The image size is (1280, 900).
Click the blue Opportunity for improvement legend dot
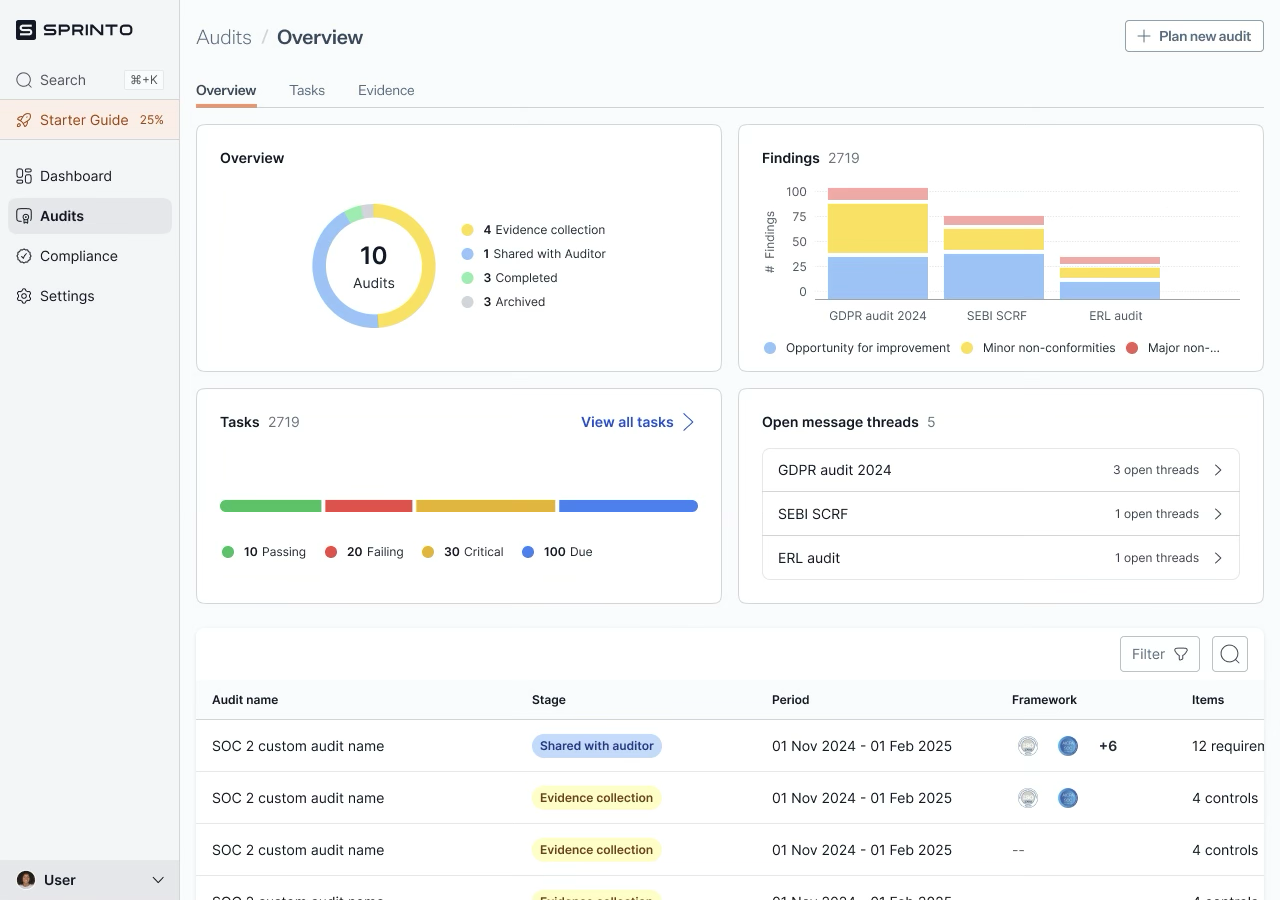(x=770, y=348)
